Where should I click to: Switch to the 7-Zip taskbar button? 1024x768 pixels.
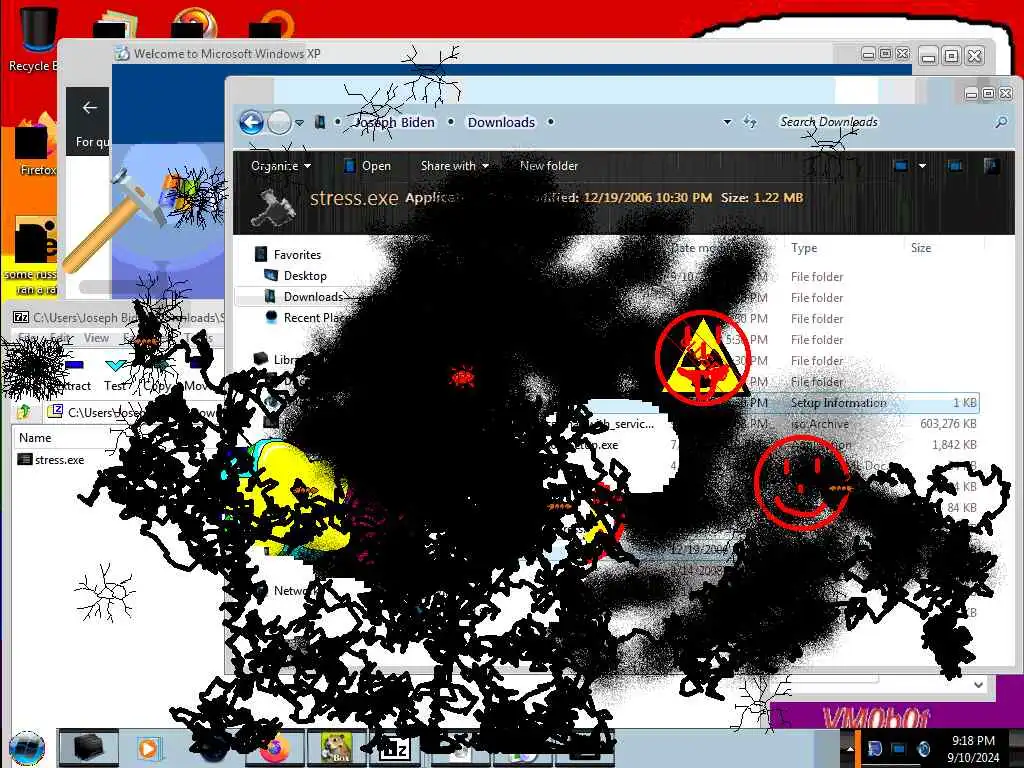394,750
